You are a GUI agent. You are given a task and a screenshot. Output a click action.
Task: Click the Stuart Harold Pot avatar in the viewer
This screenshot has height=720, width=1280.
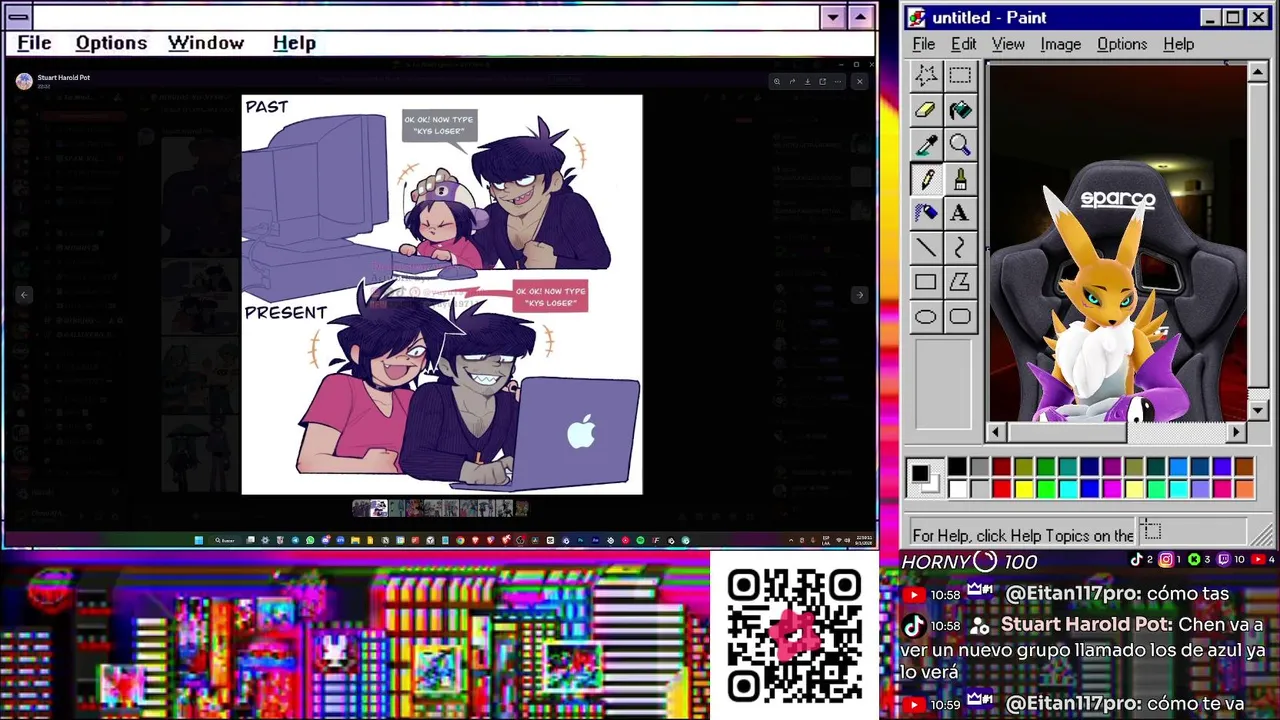click(x=24, y=81)
